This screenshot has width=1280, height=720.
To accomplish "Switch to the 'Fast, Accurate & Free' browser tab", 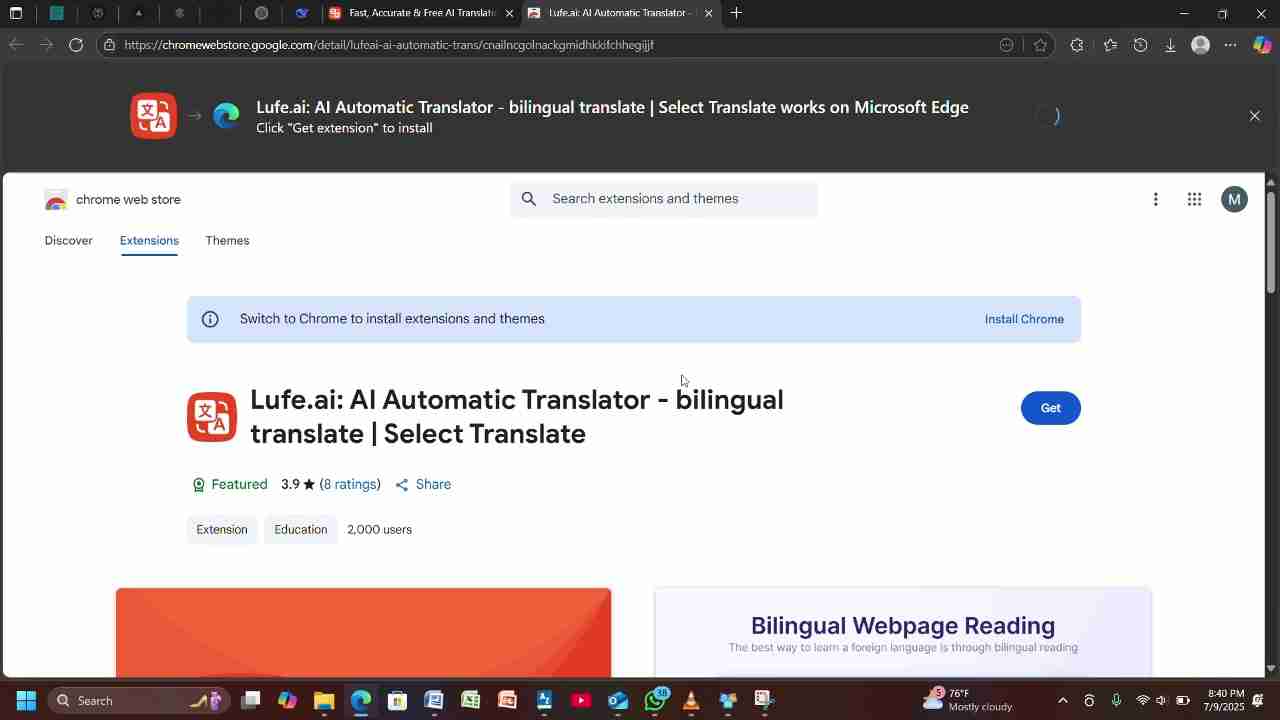I will 420,13.
